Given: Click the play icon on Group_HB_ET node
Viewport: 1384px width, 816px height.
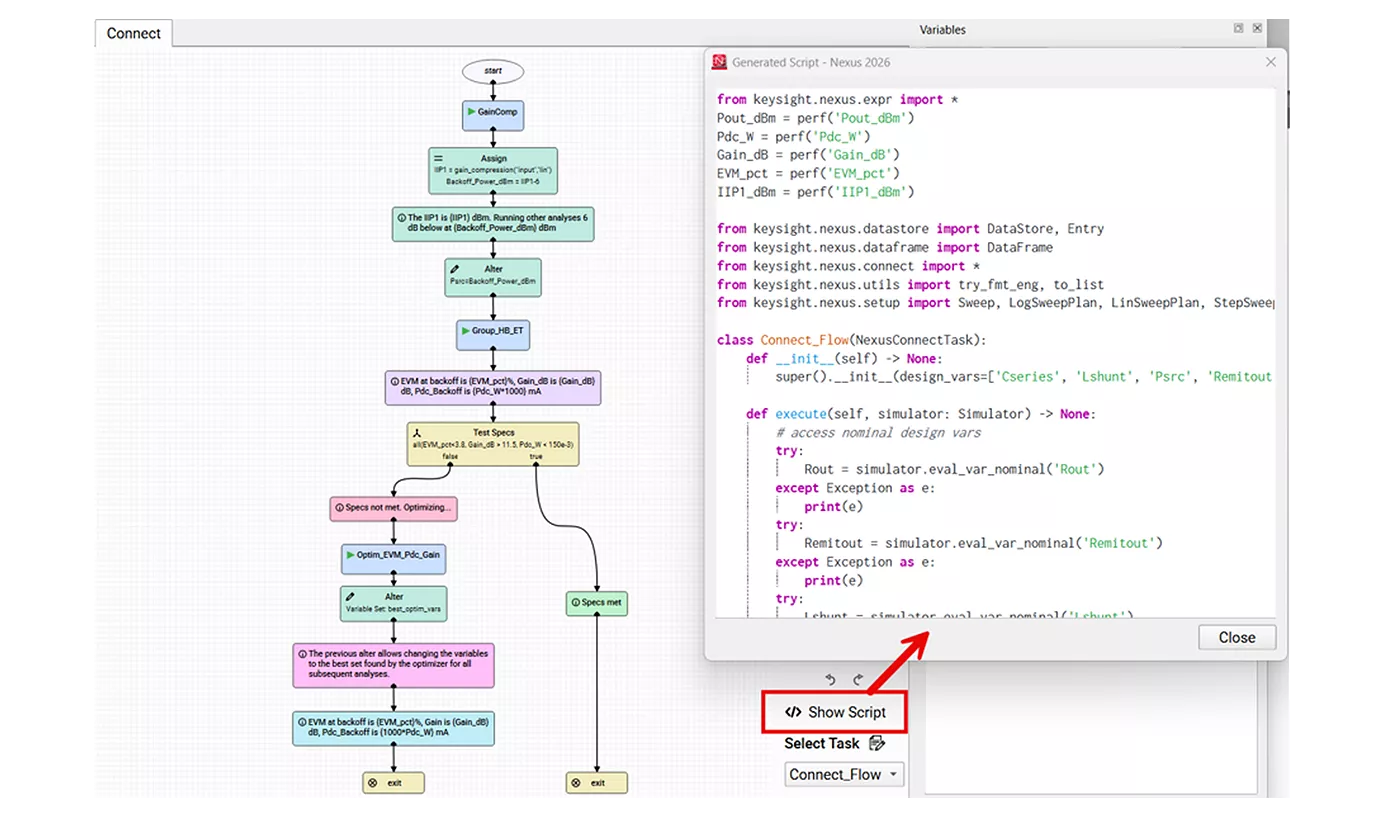Looking at the screenshot, I should tap(466, 330).
